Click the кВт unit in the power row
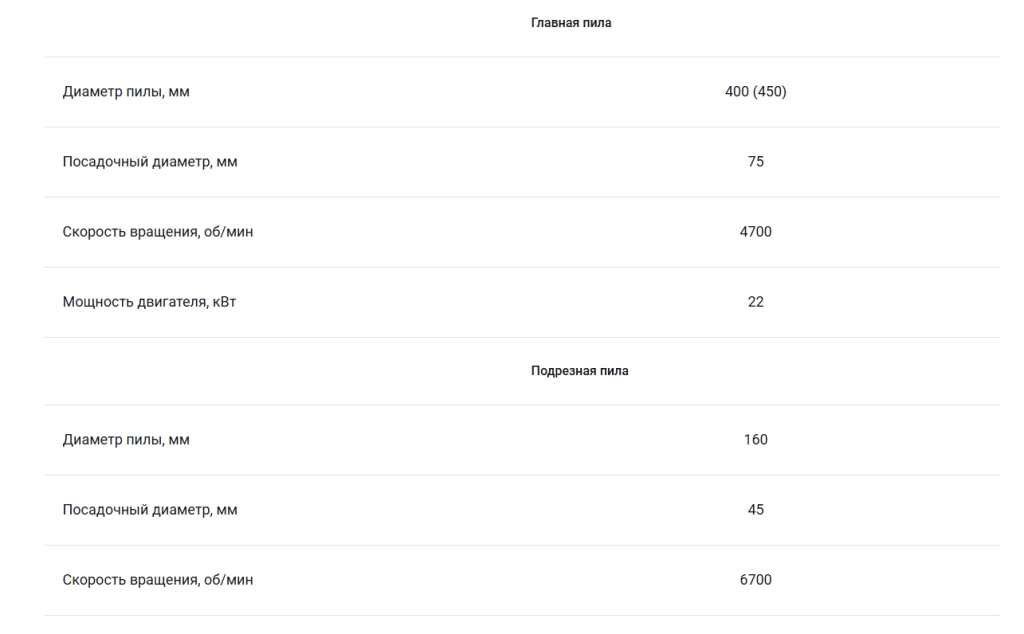The width and height of the screenshot is (1024, 634). (x=225, y=302)
